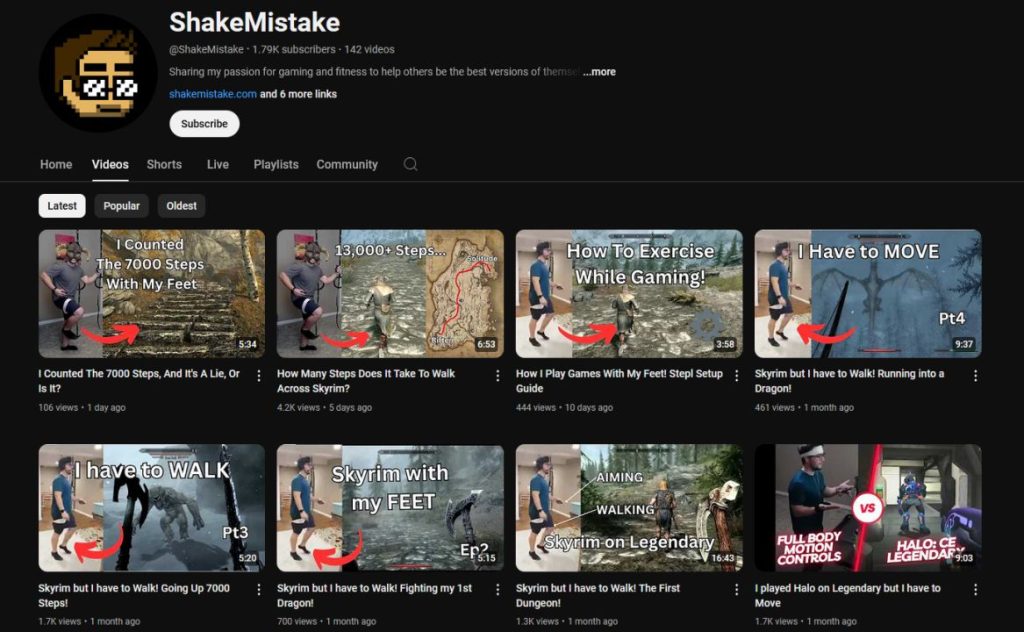
Task: Click '4.2K views • 5 days ago' text
Action: tap(325, 407)
